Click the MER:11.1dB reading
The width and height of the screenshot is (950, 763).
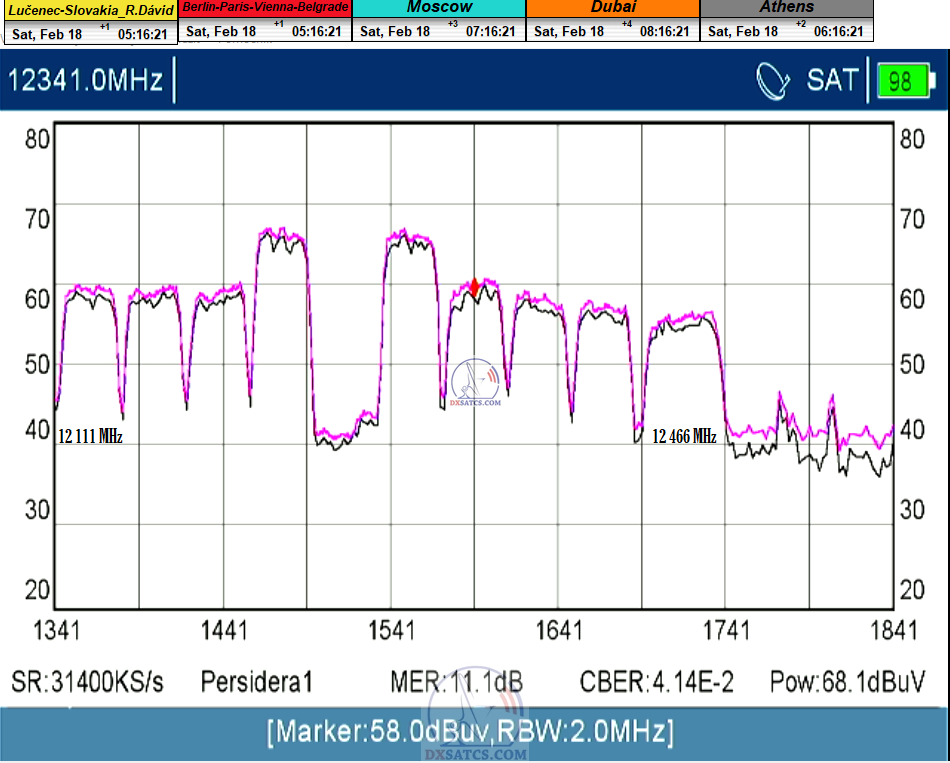click(456, 682)
